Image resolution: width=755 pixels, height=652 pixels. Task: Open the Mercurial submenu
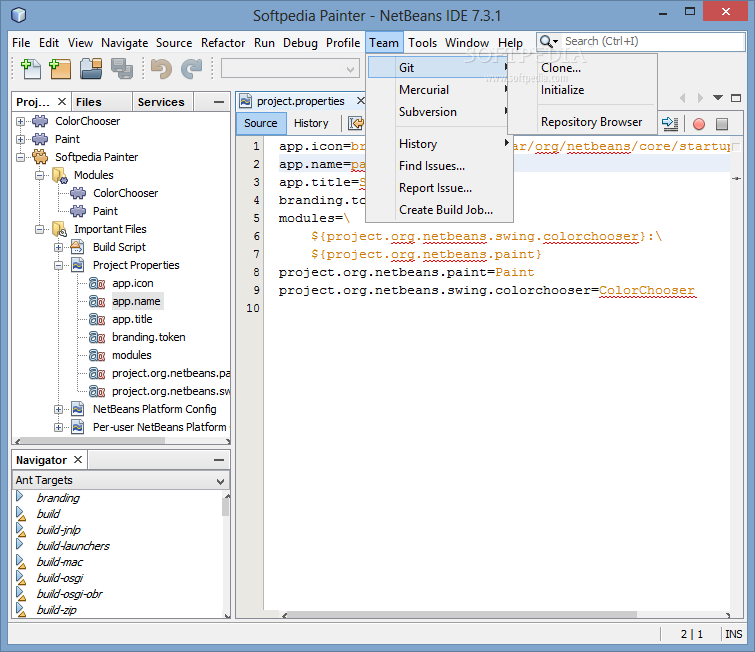(x=439, y=90)
